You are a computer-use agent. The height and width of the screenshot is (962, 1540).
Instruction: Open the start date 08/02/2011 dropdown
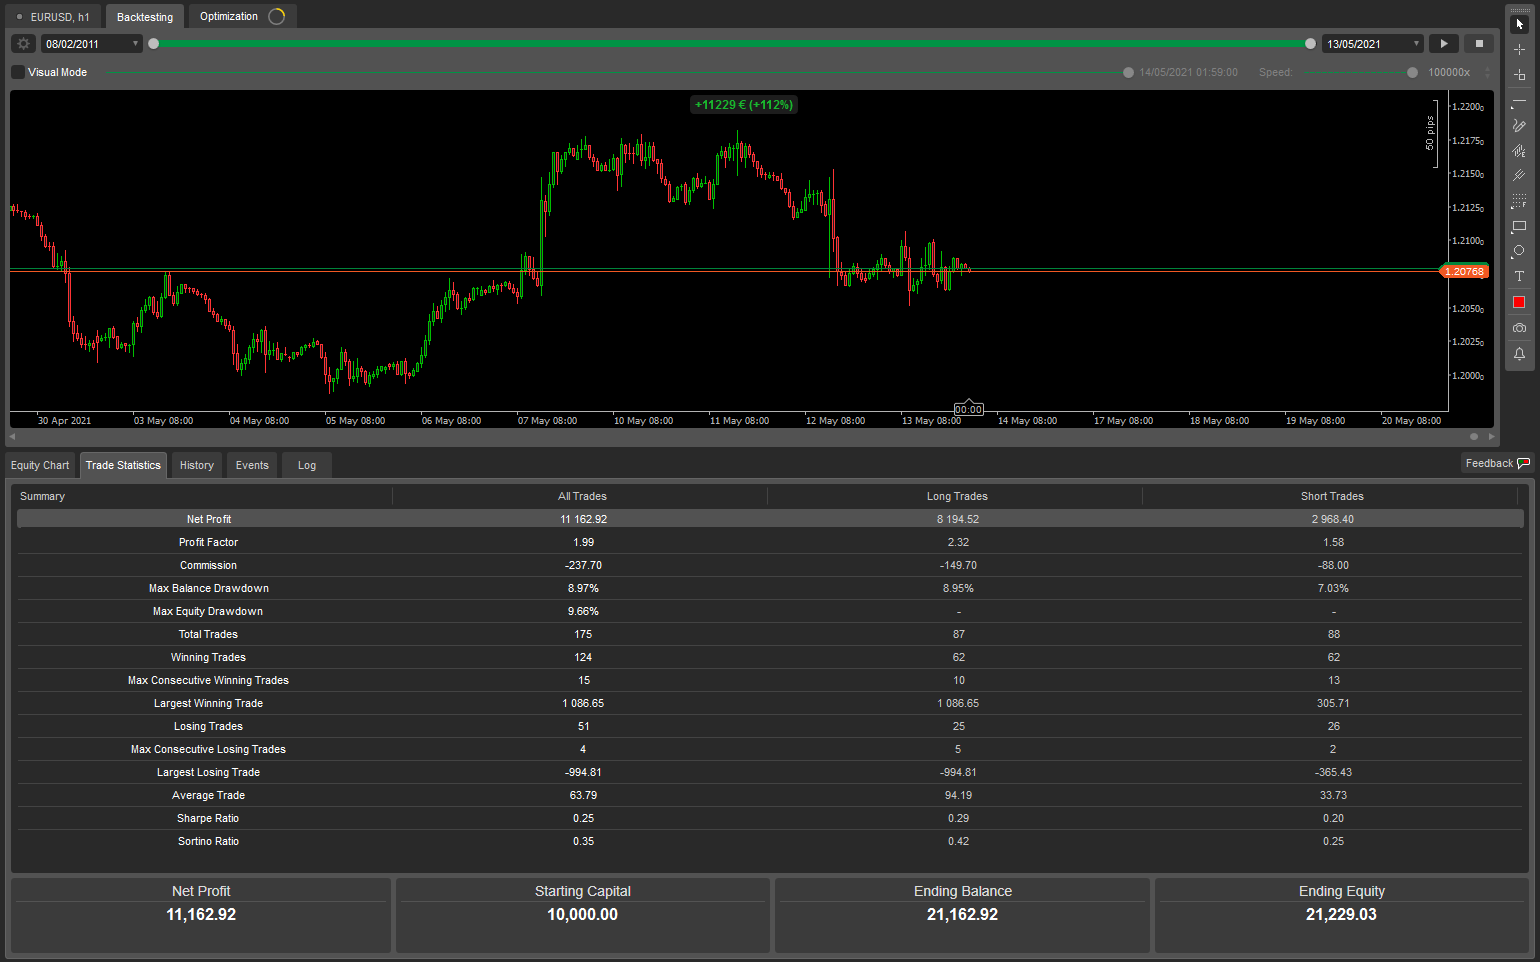(x=90, y=43)
